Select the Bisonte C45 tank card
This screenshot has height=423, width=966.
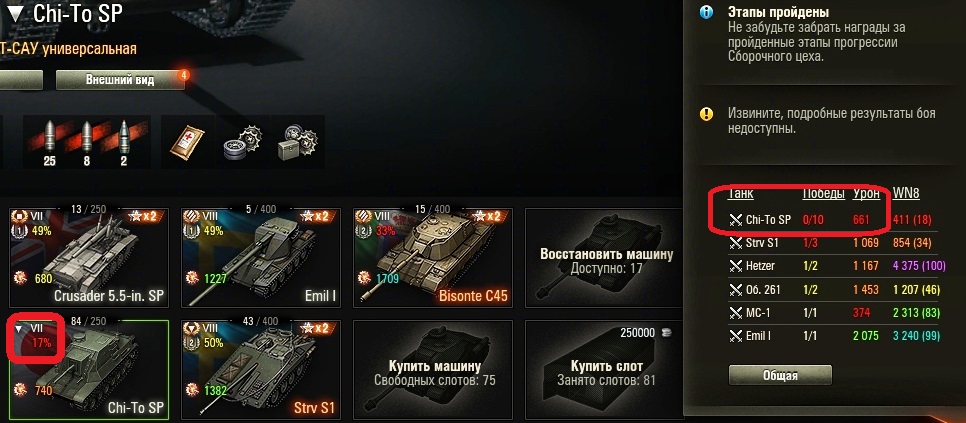(432, 257)
